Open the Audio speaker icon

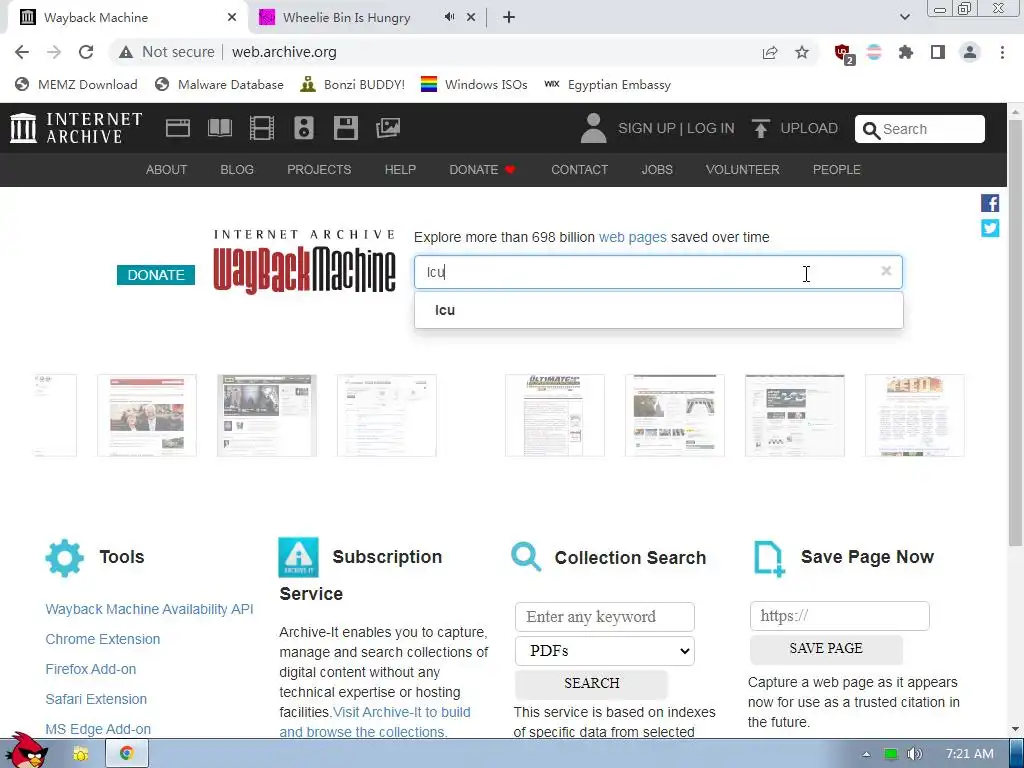point(304,128)
